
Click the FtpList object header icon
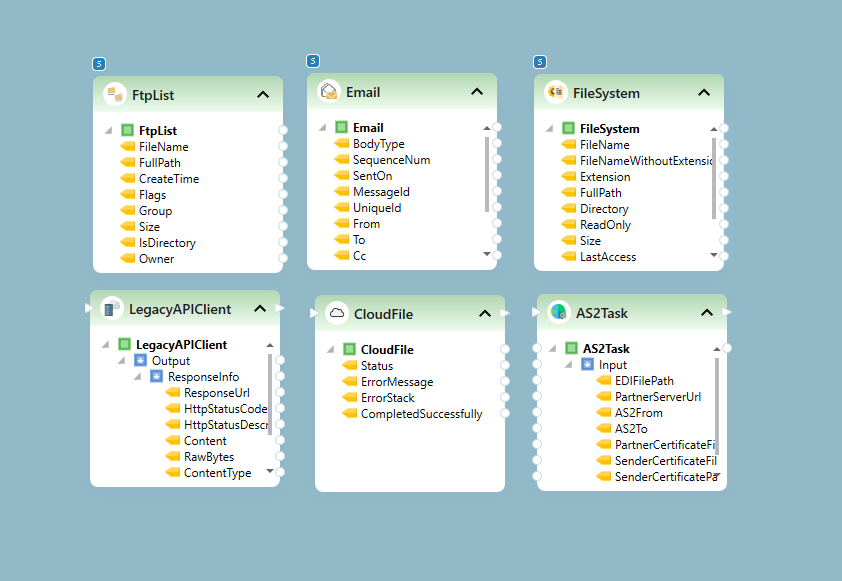[x=115, y=95]
